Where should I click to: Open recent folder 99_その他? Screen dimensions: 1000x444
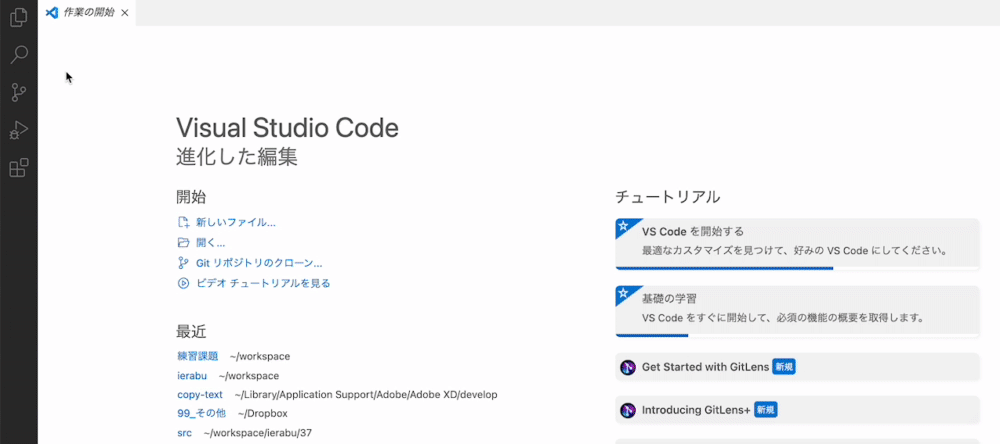pyautogui.click(x=202, y=413)
